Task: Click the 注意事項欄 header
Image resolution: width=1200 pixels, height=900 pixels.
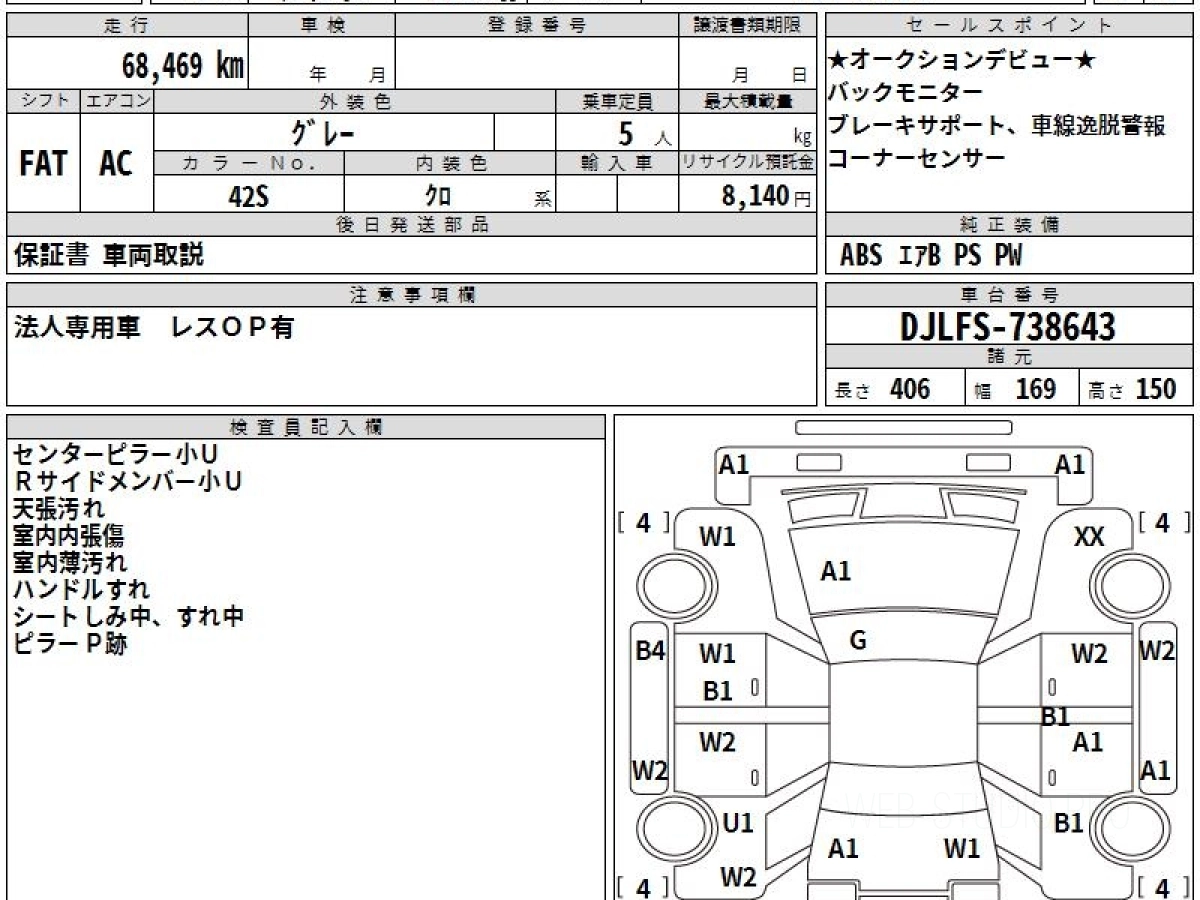Action: click(x=411, y=295)
